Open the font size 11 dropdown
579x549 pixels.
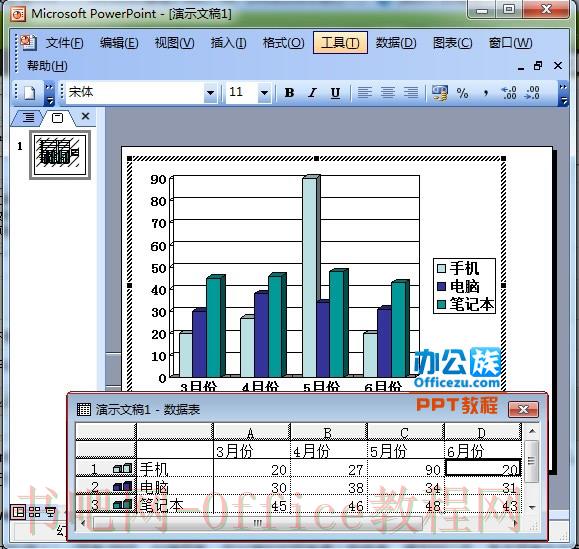[264, 93]
